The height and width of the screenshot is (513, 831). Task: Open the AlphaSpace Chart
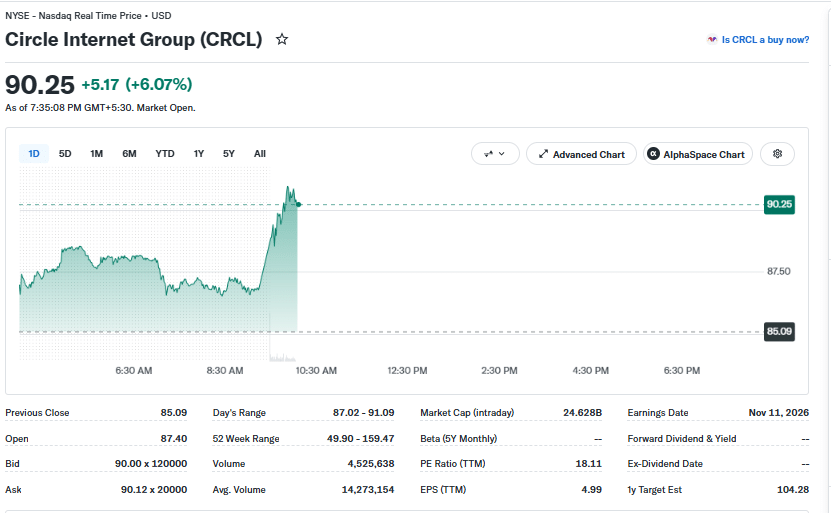pos(698,154)
